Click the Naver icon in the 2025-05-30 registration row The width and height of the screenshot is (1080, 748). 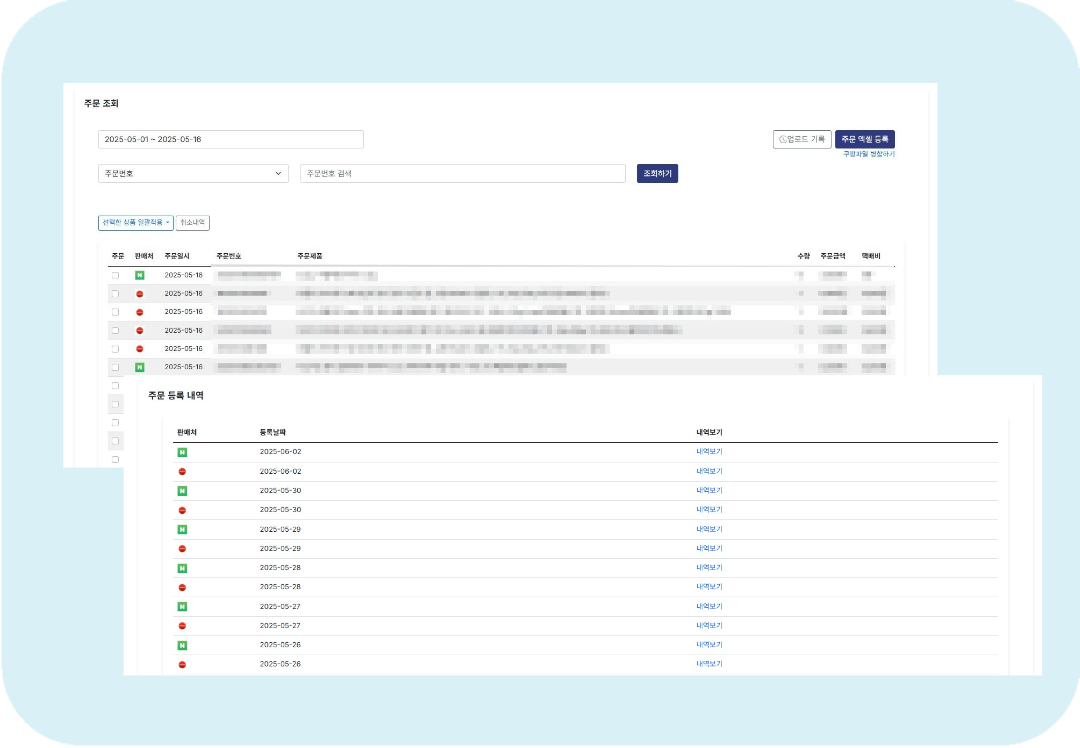pyautogui.click(x=182, y=491)
